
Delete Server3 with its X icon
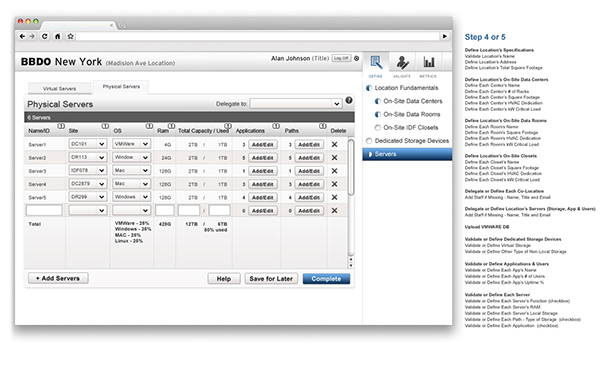coord(334,171)
